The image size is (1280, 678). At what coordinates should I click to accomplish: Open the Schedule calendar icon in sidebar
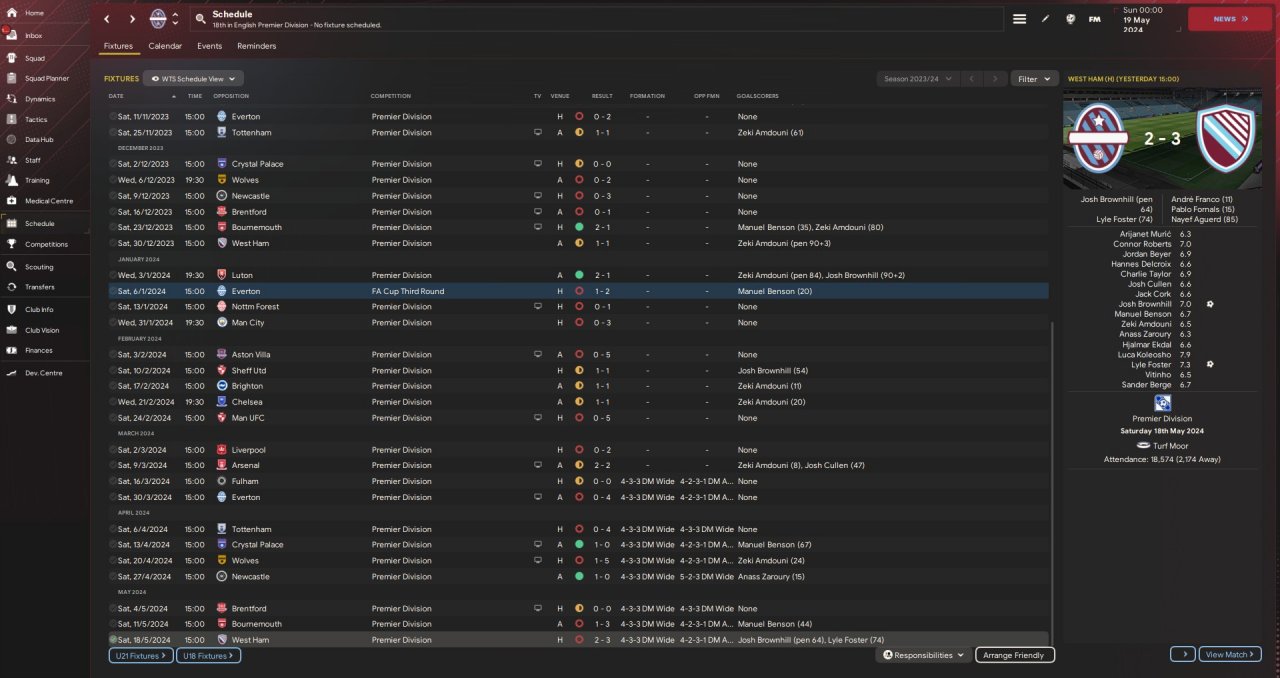pos(12,224)
